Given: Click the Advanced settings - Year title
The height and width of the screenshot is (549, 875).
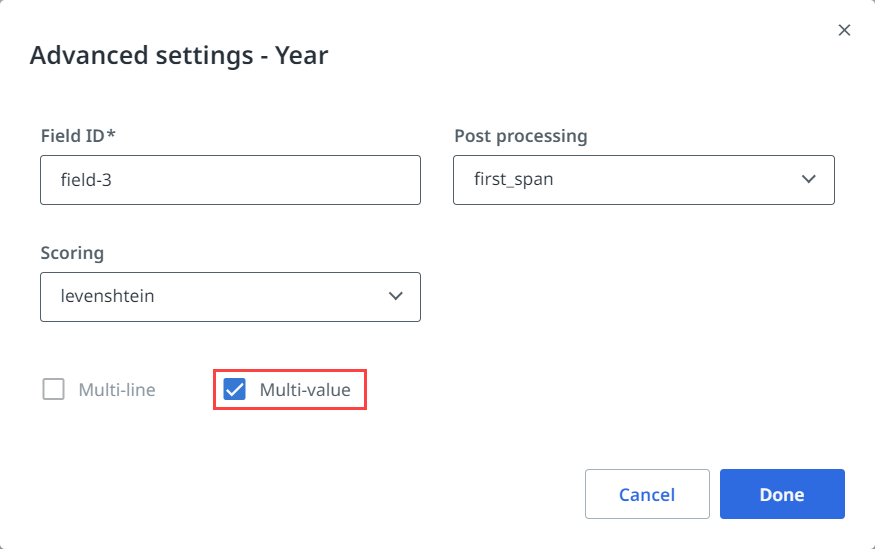Looking at the screenshot, I should click(x=179, y=55).
